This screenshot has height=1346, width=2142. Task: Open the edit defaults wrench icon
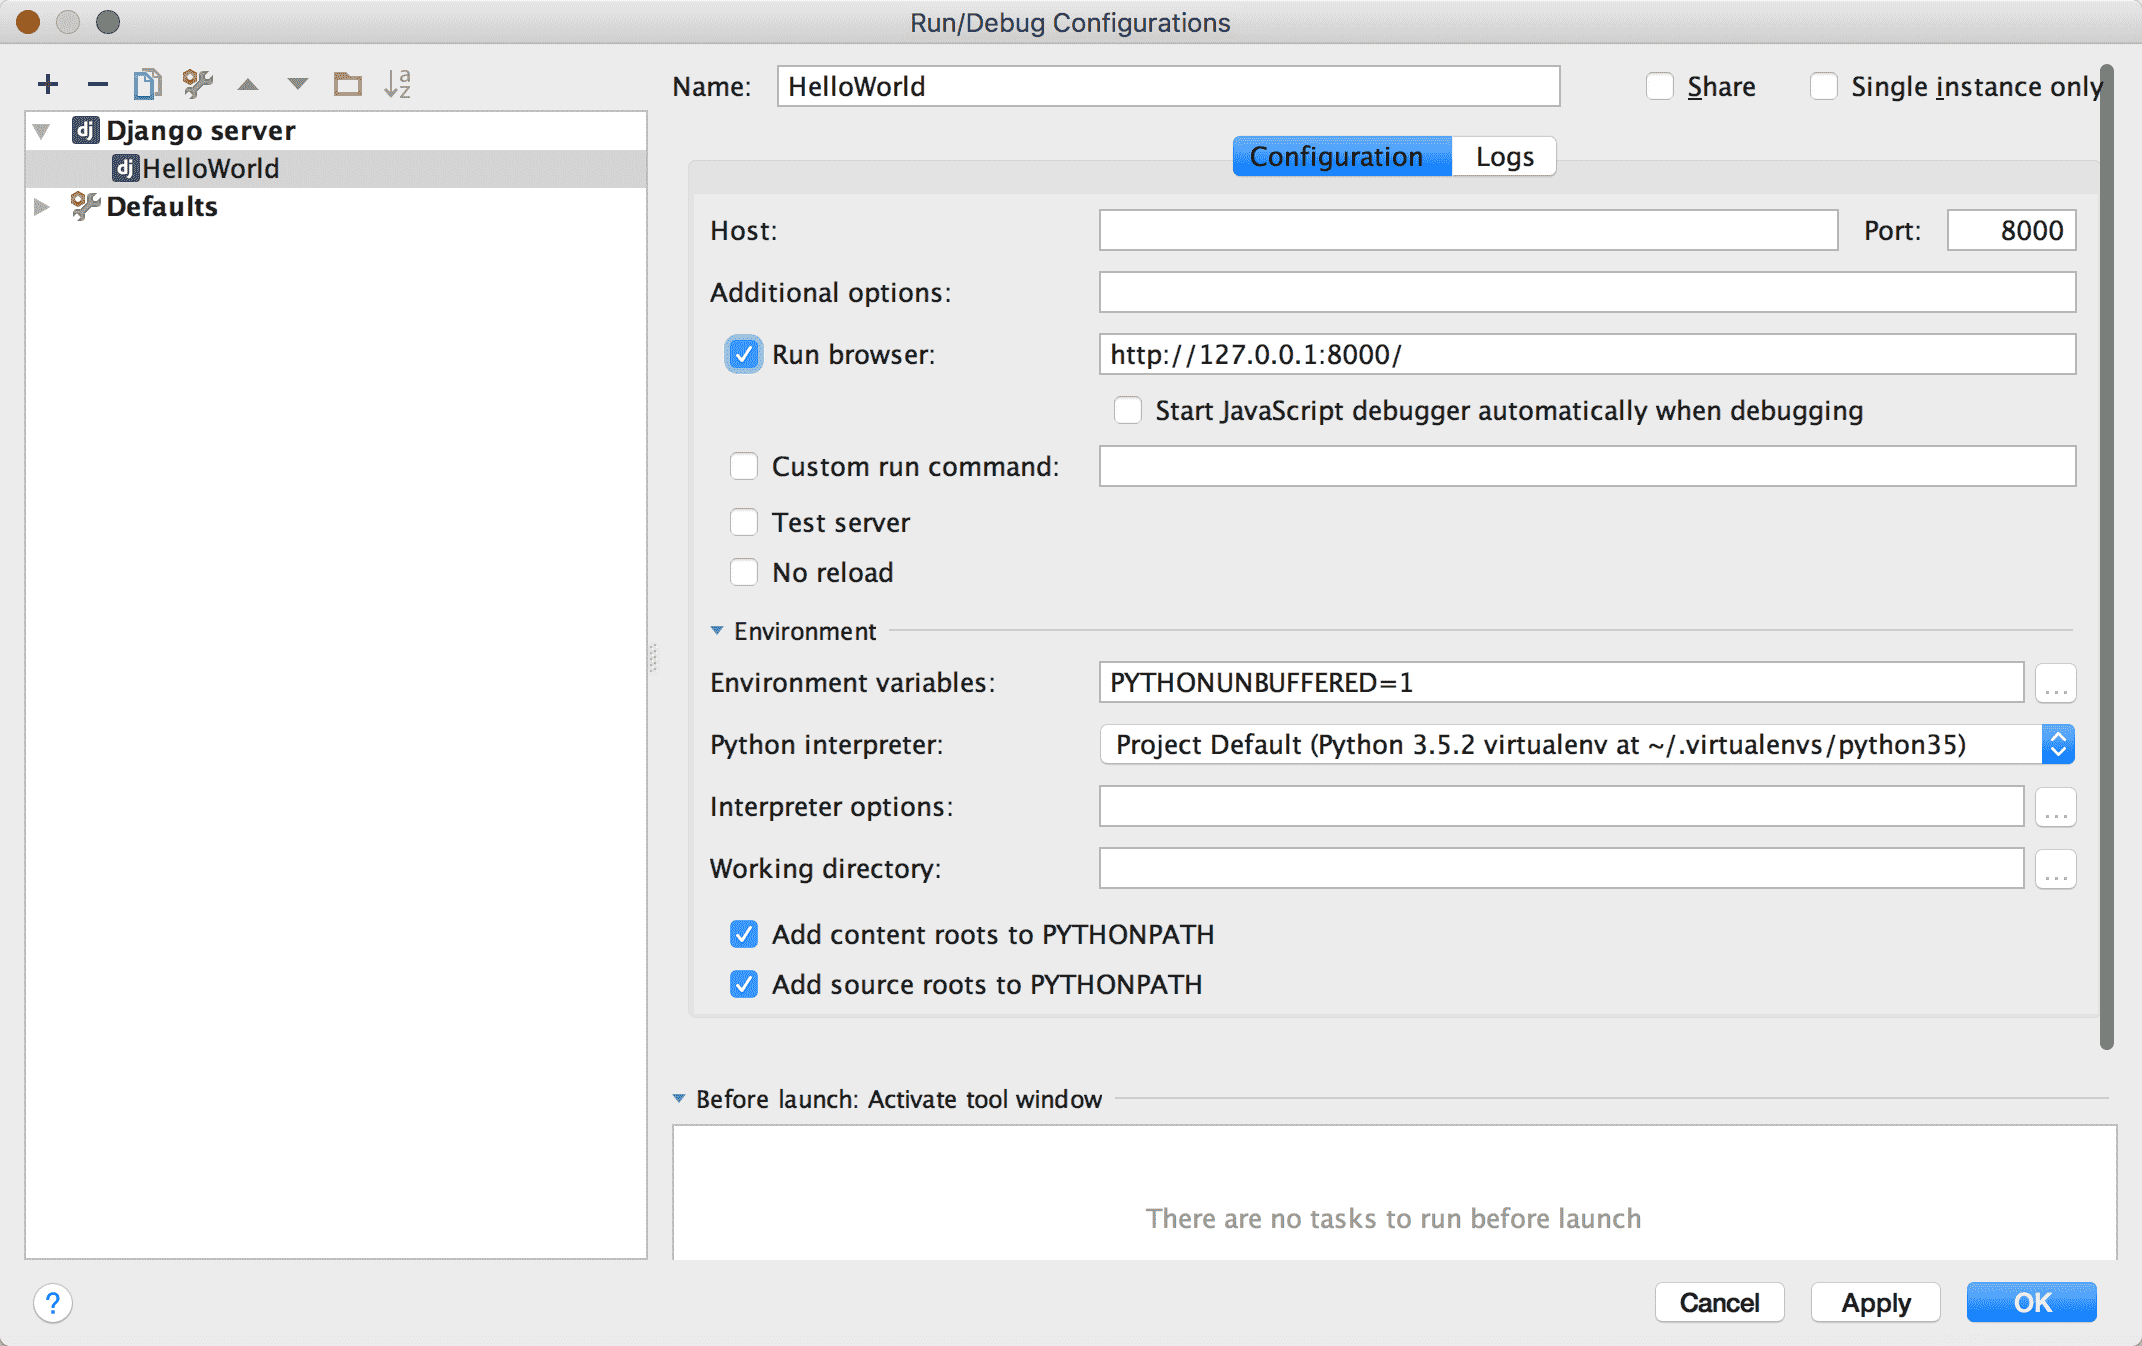pyautogui.click(x=198, y=84)
